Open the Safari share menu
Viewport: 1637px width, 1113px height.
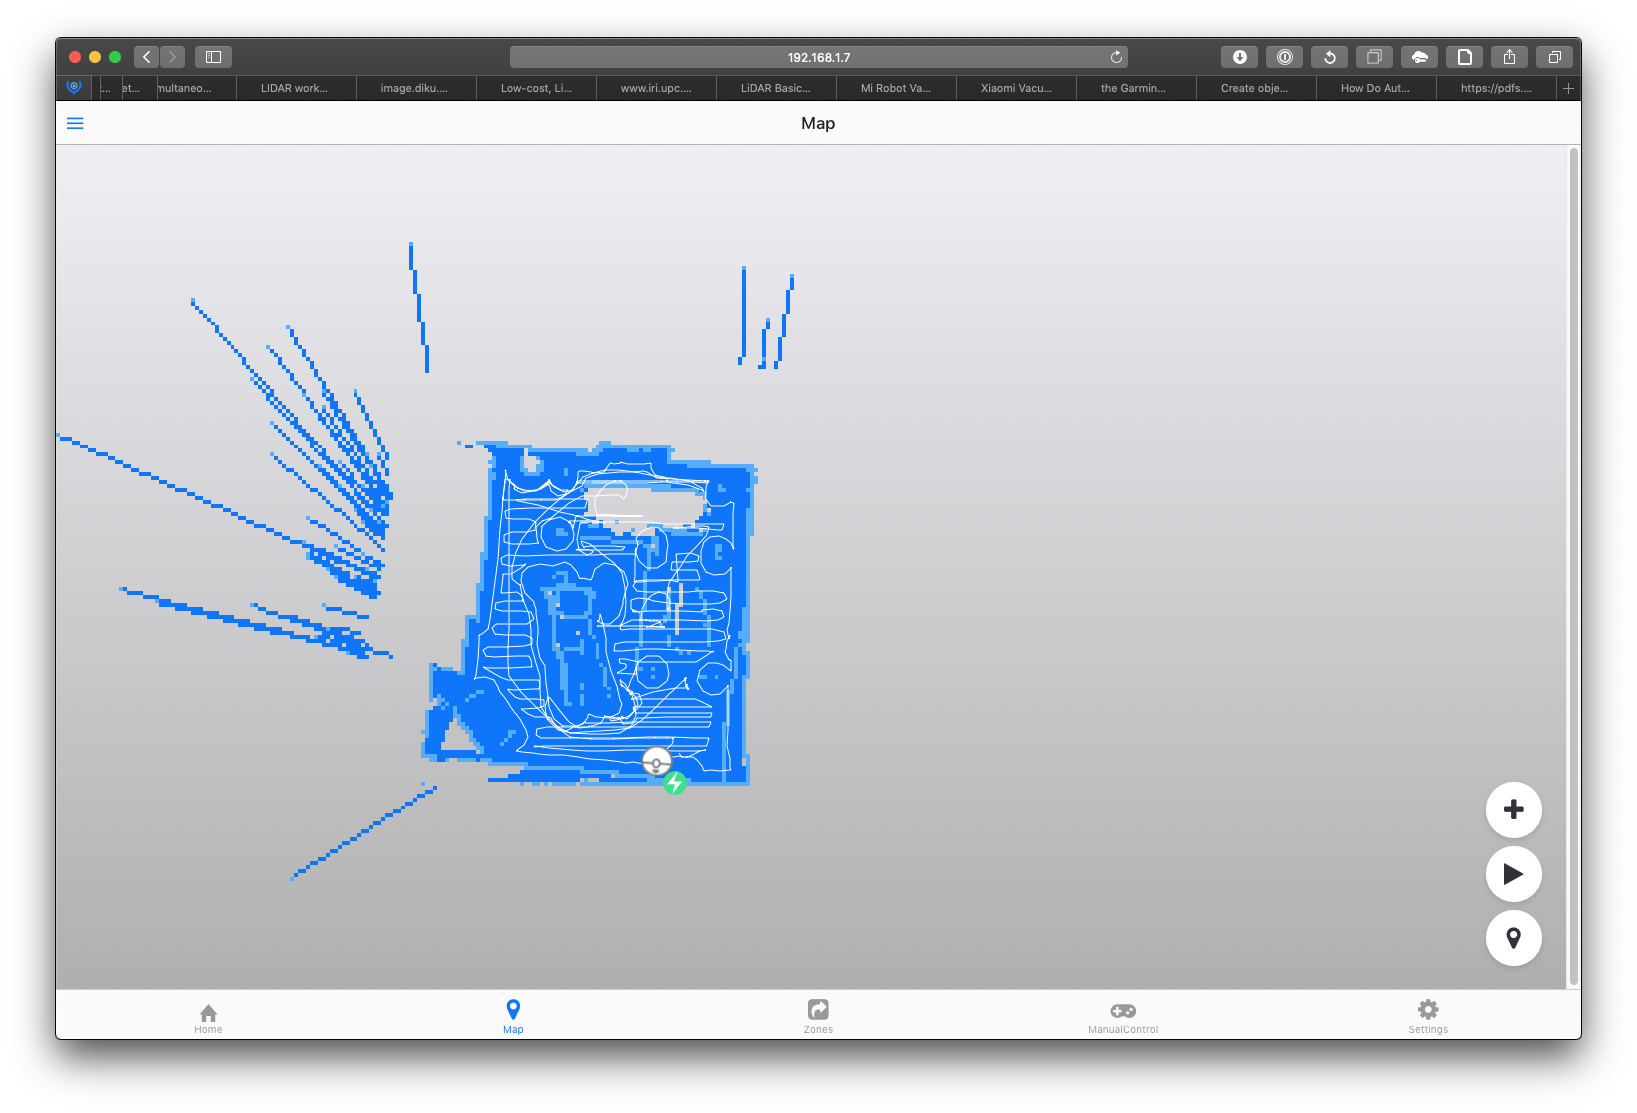tap(1509, 57)
